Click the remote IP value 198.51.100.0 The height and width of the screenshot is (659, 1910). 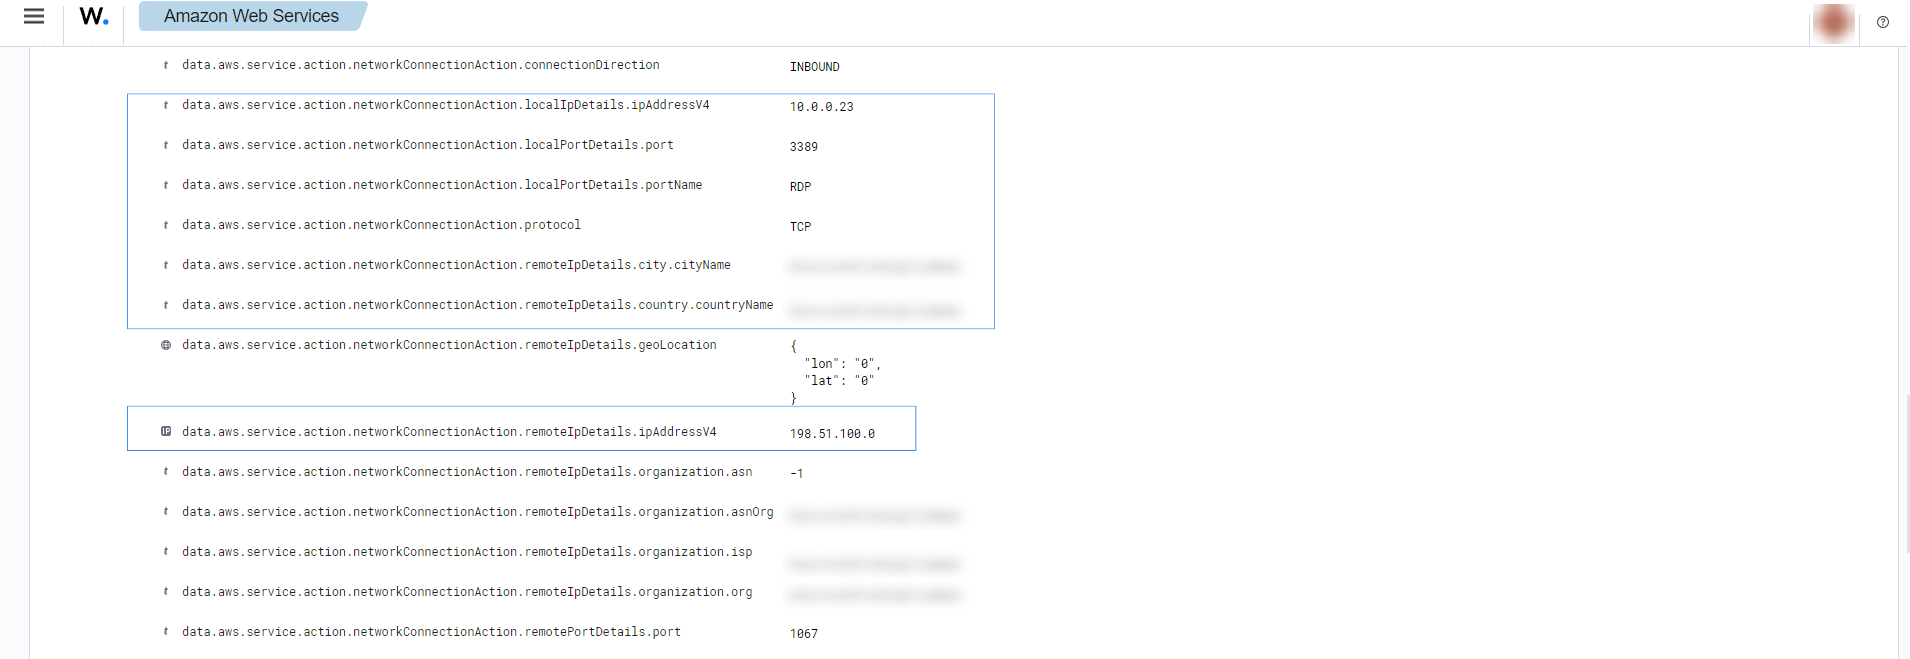832,434
